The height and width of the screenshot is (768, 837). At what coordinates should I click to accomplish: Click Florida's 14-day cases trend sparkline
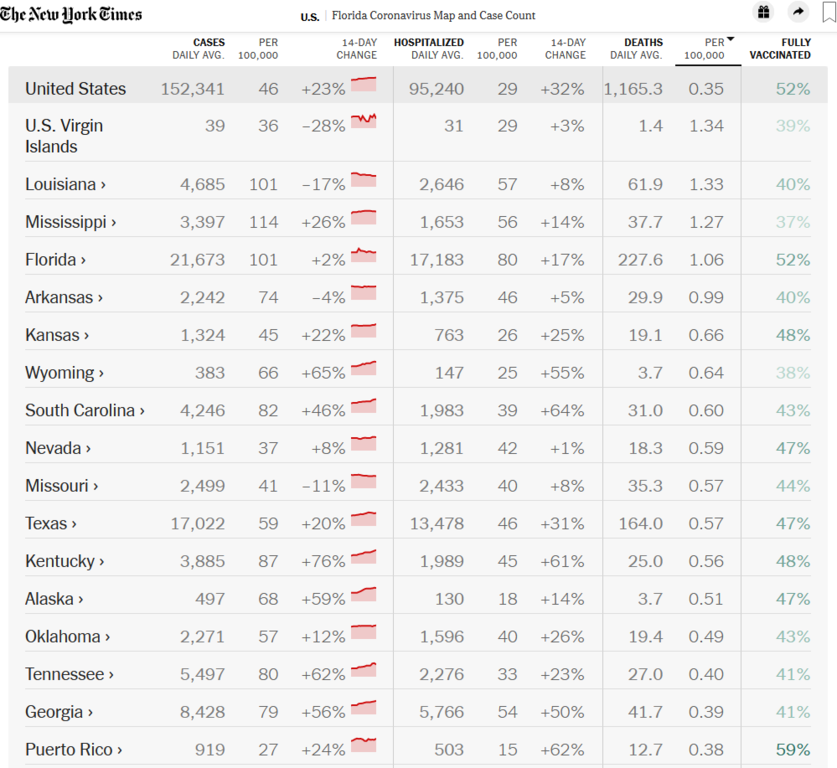(x=364, y=256)
